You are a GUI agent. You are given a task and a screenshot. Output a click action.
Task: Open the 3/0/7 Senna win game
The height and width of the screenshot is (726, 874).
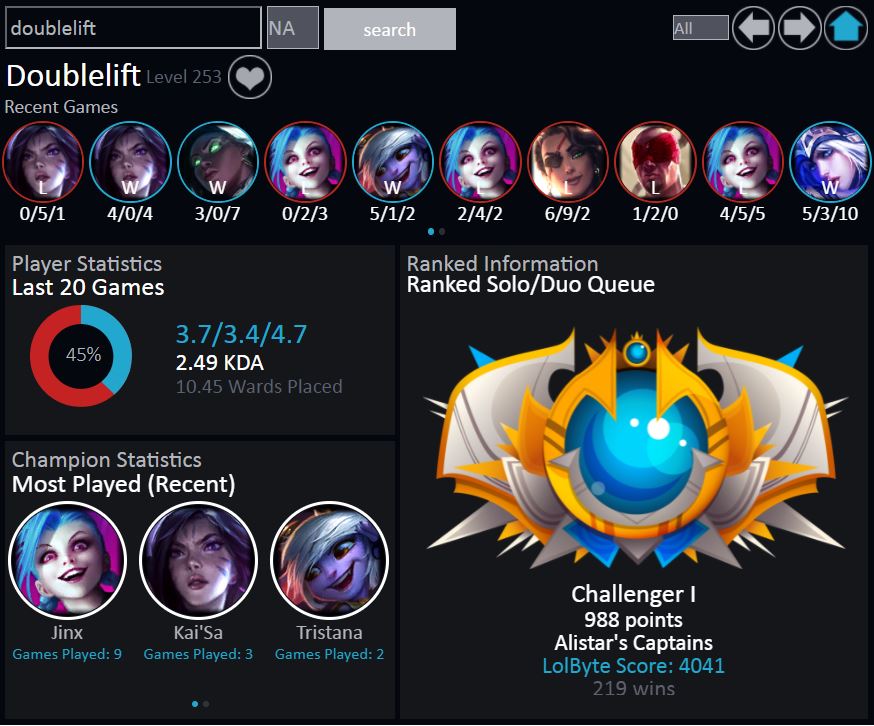218,162
